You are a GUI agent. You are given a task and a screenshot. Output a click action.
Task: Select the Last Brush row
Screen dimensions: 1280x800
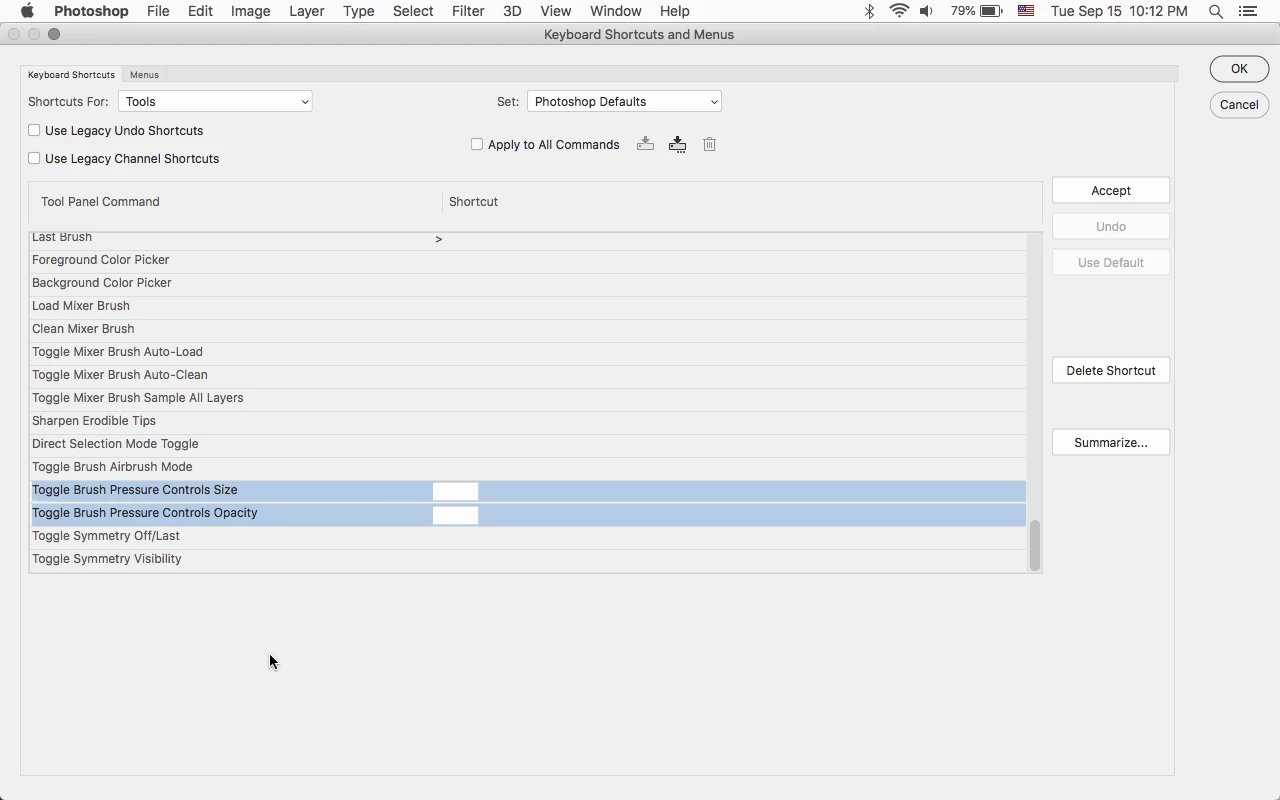(529, 239)
